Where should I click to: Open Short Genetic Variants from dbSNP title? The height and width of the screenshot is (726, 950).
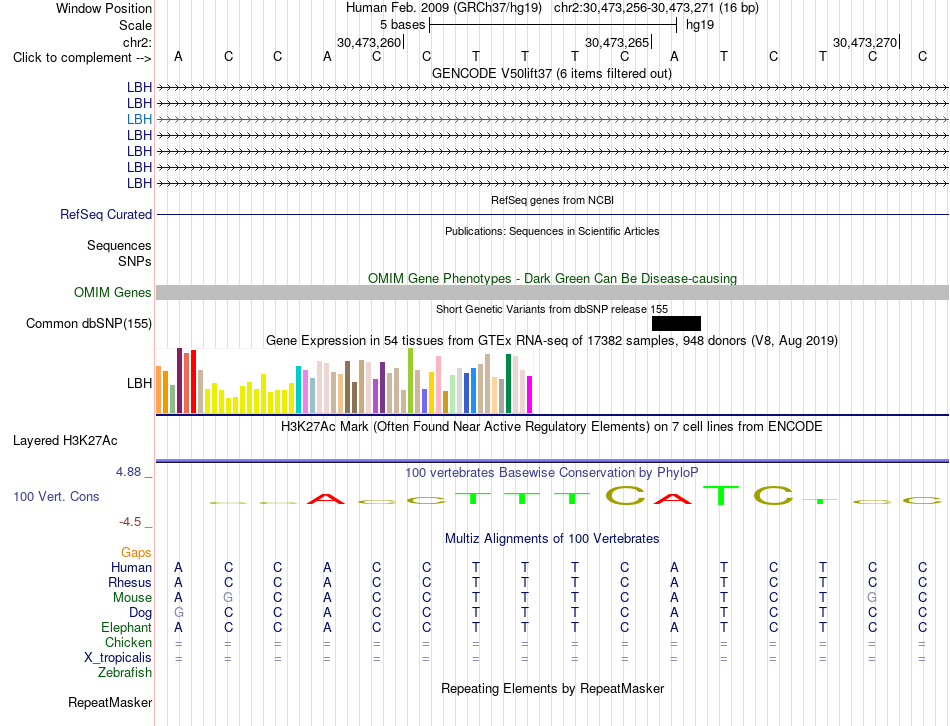[x=552, y=309]
